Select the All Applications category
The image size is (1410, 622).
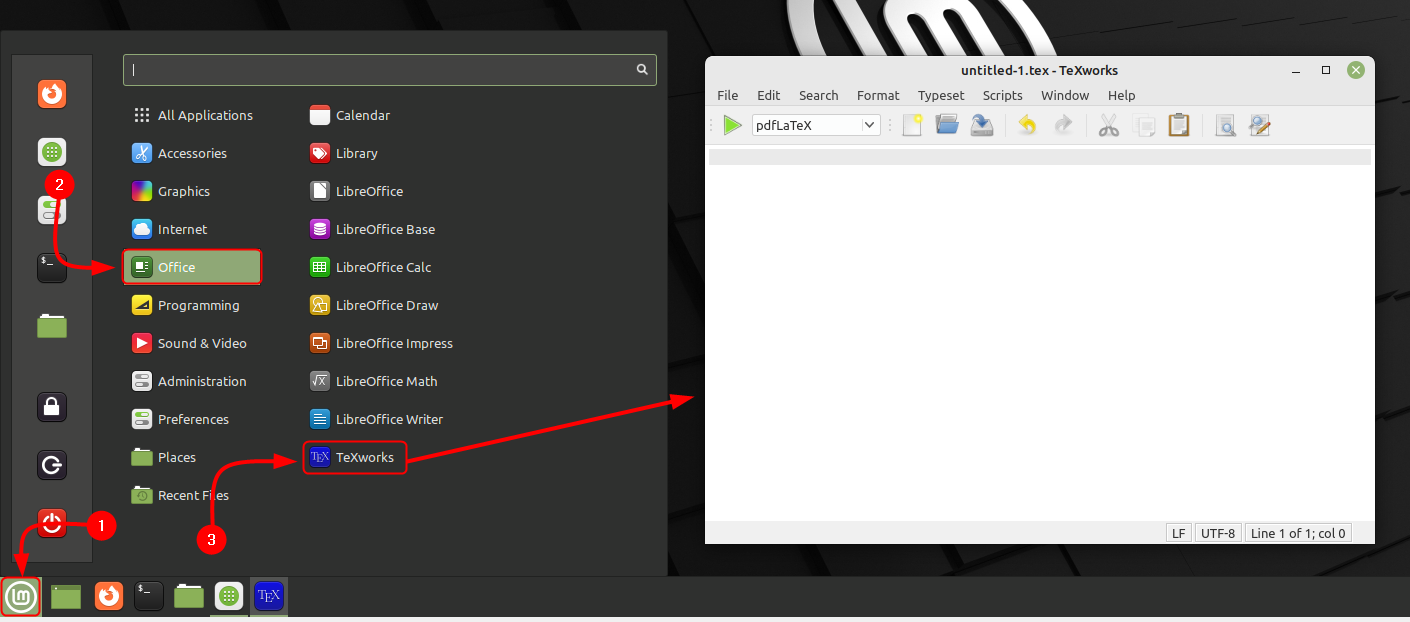pyautogui.click(x=193, y=115)
